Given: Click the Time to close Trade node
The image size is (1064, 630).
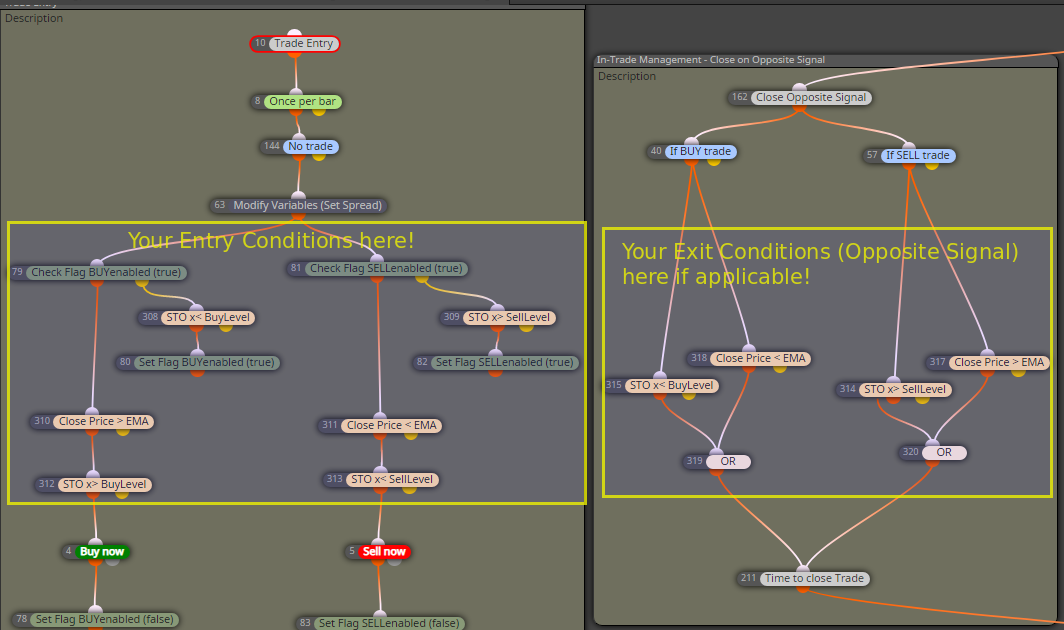Looking at the screenshot, I should (x=803, y=578).
